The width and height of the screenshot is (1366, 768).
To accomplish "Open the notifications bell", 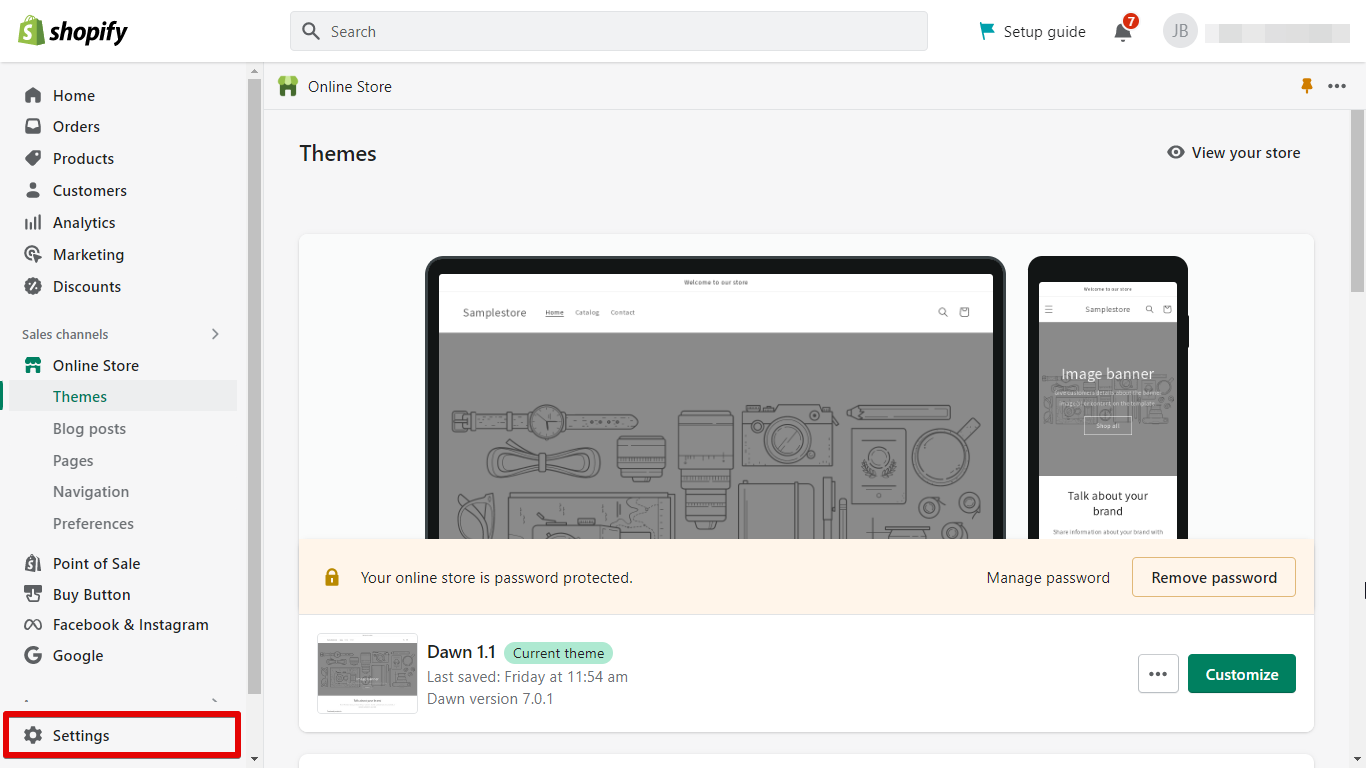I will pos(1123,32).
